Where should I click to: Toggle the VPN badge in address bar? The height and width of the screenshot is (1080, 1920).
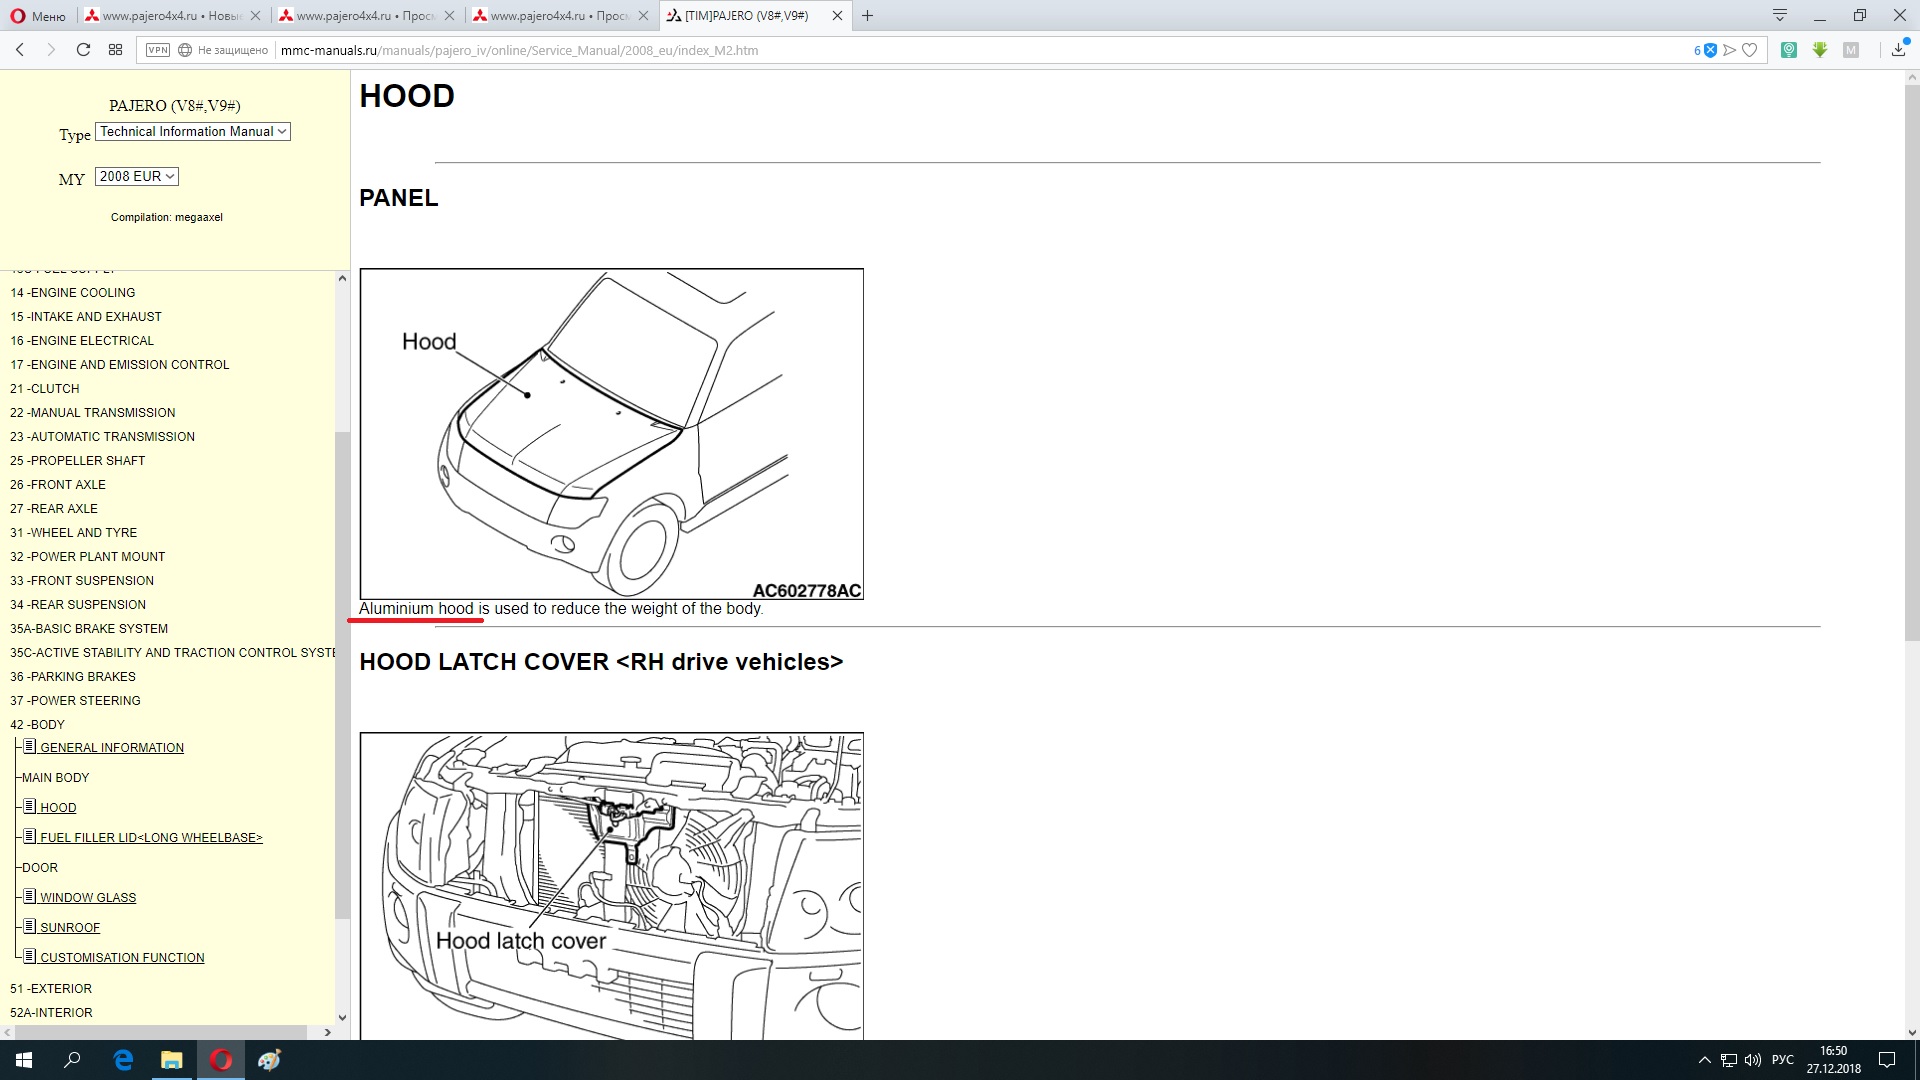[x=158, y=50]
